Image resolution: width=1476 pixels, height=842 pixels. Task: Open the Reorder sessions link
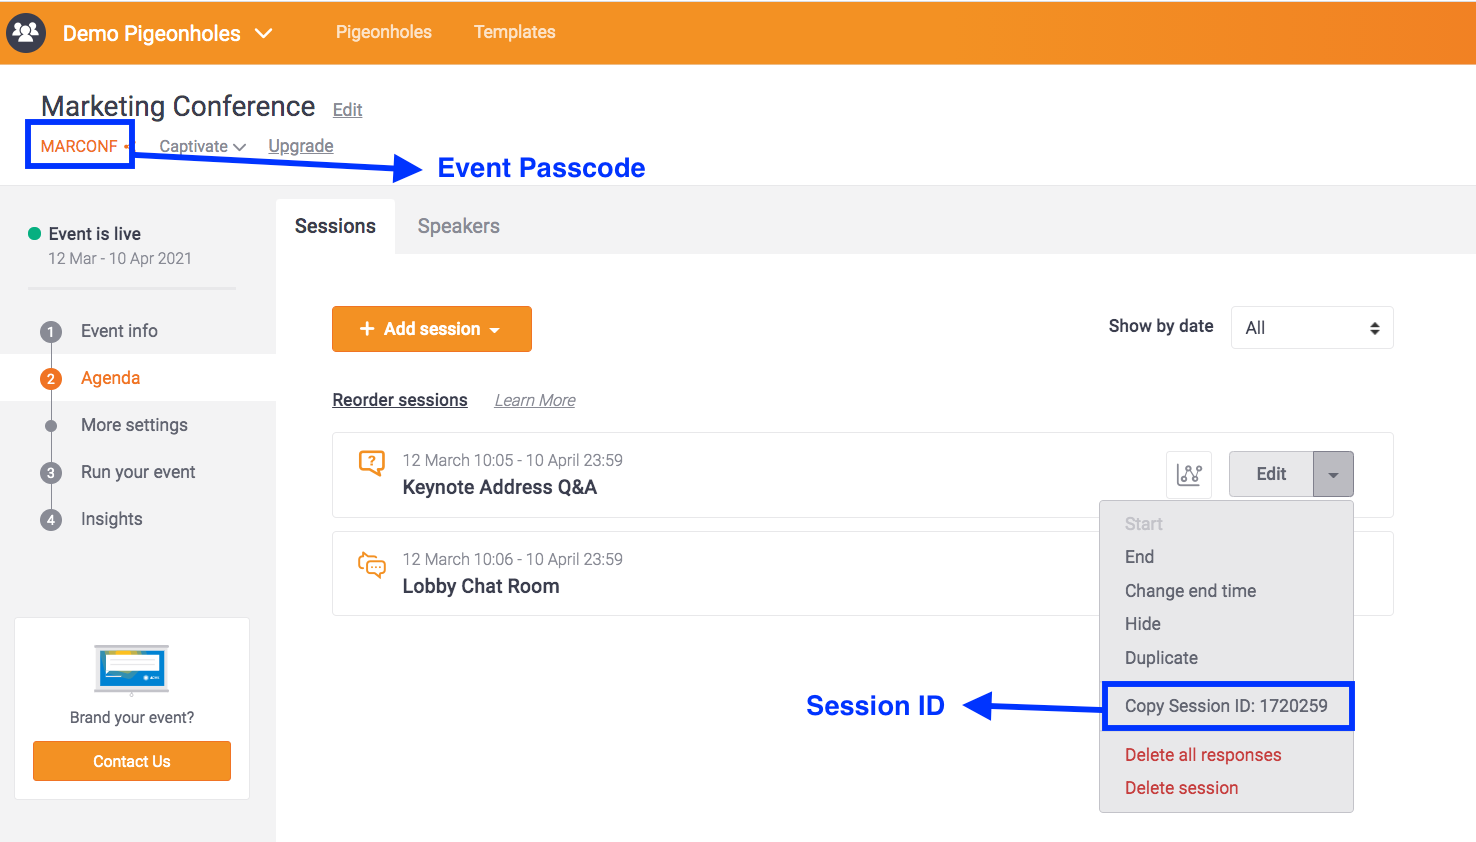click(x=400, y=400)
